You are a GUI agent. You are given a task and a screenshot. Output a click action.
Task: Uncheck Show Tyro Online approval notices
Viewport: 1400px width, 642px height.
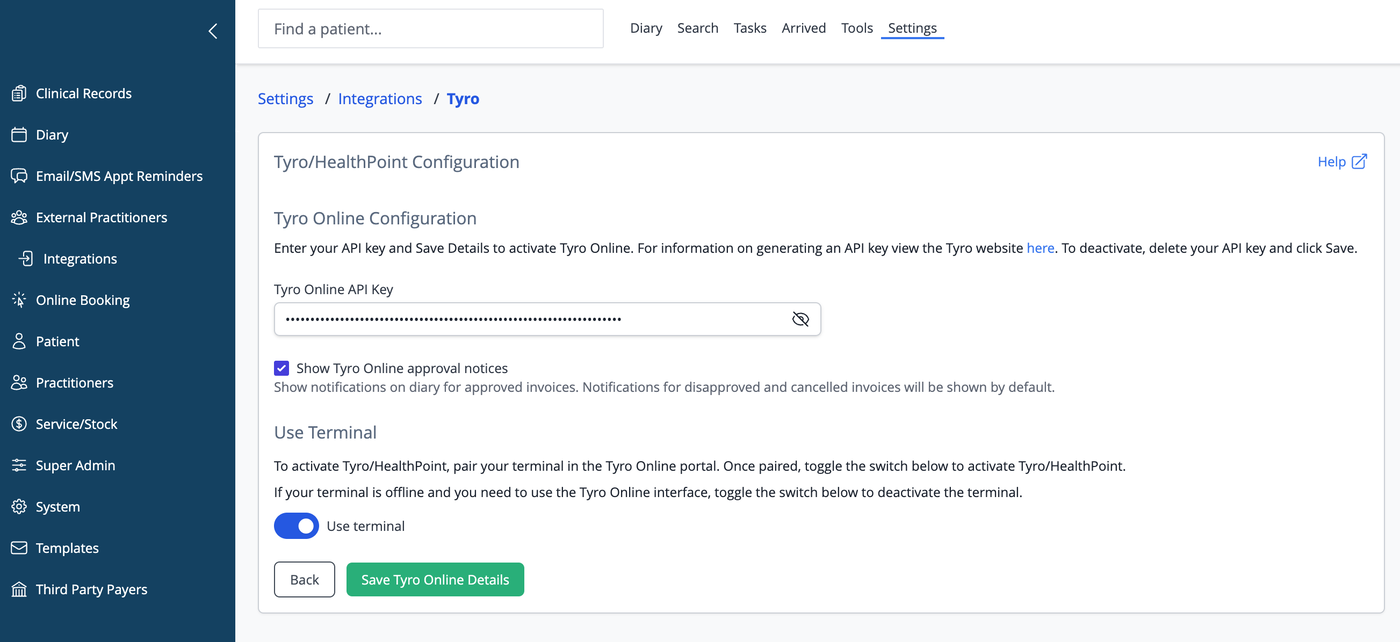282,368
